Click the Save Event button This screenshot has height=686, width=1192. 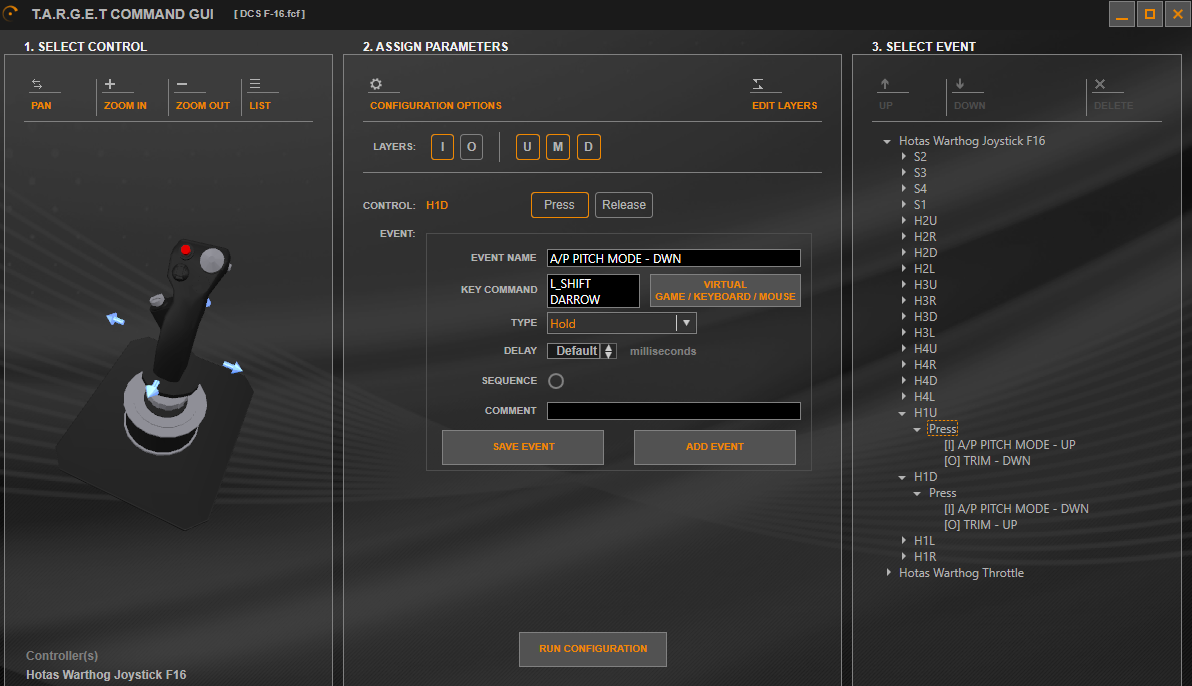(x=523, y=447)
